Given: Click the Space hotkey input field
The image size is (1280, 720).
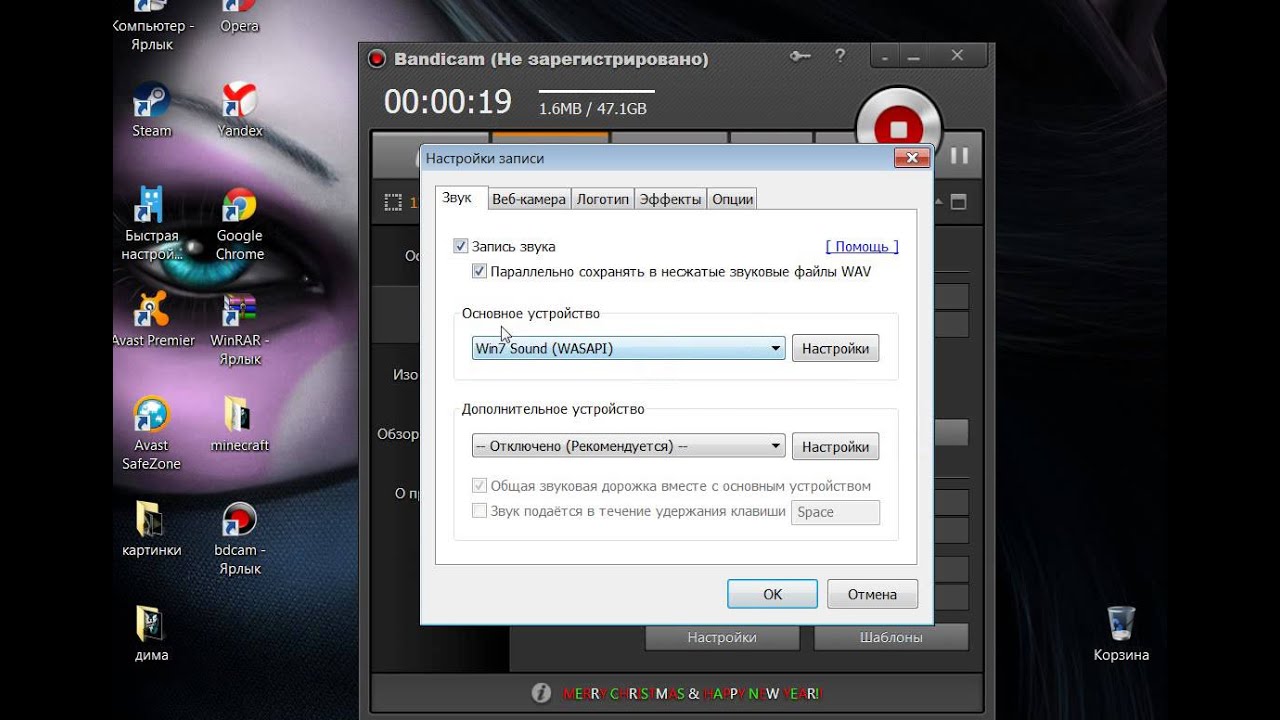Looking at the screenshot, I should tap(835, 512).
